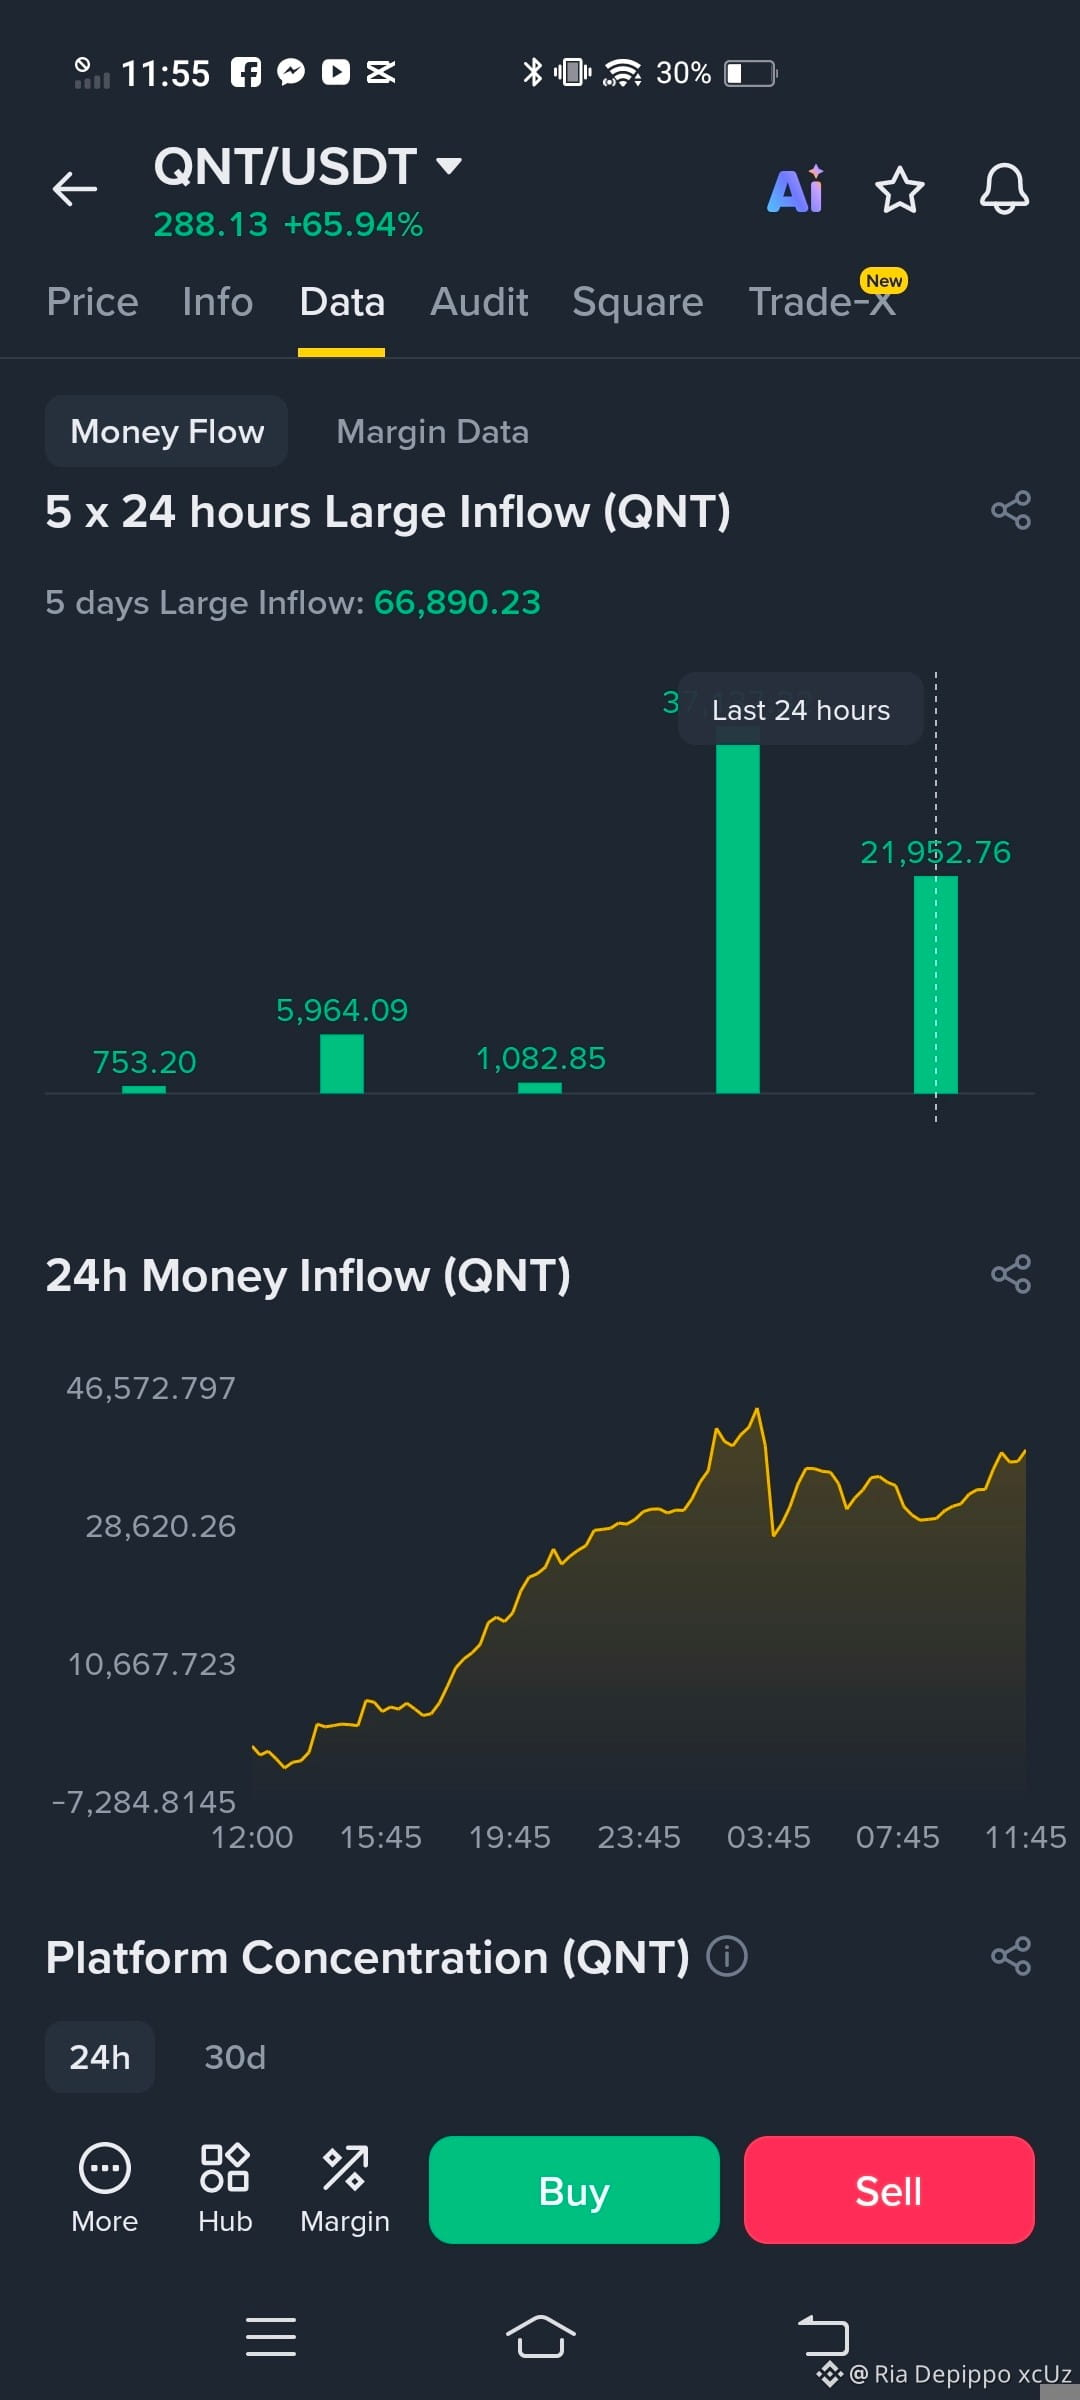Show Platform Concentration info tooltip
This screenshot has width=1080, height=2400.
pyautogui.click(x=727, y=1956)
